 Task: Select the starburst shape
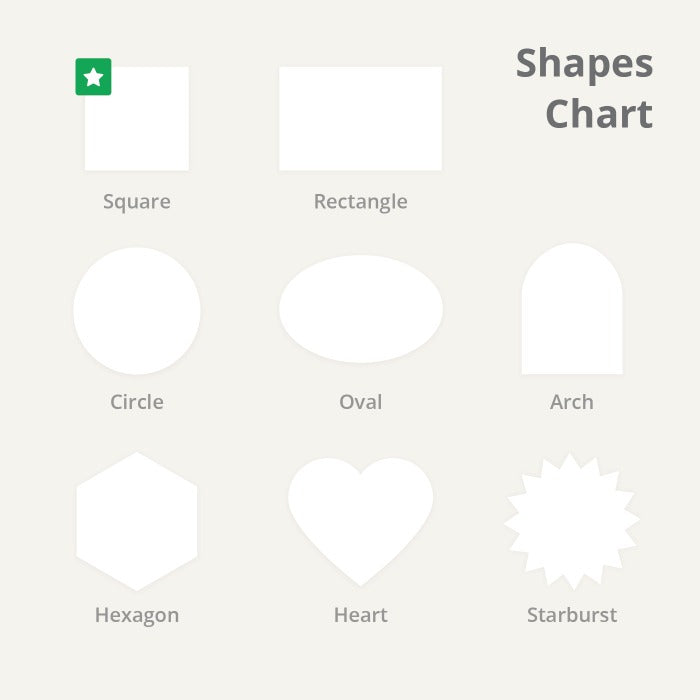point(572,521)
